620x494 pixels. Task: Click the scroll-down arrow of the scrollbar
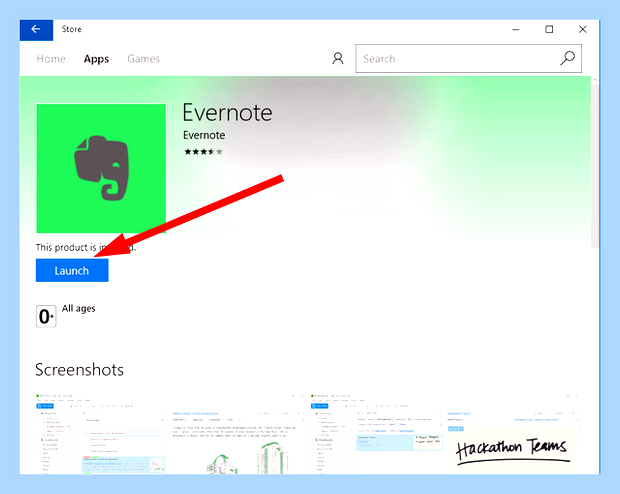tap(595, 471)
